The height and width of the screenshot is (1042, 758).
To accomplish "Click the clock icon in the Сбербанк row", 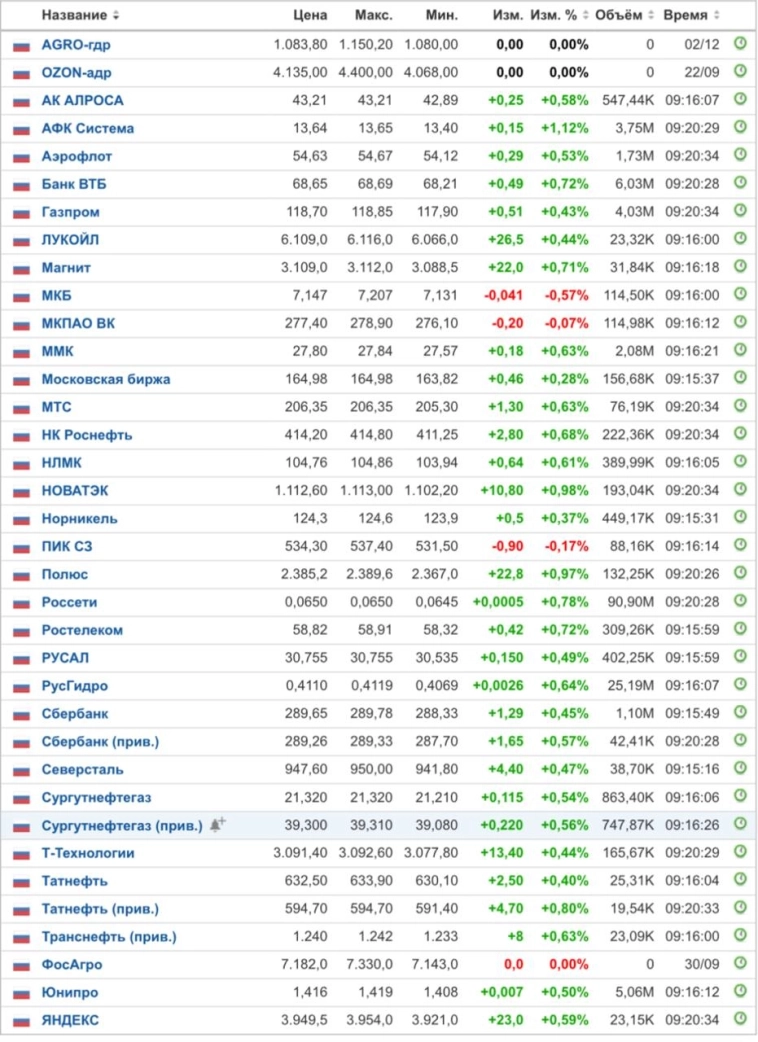I will pos(740,713).
